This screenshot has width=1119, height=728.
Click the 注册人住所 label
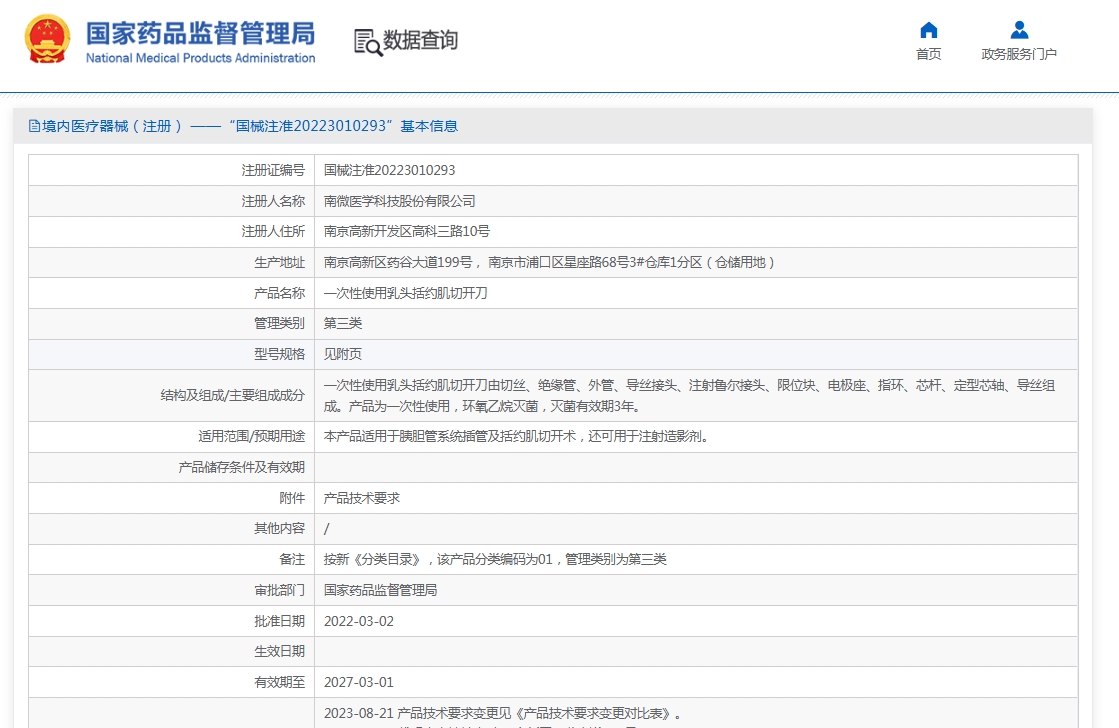click(x=273, y=231)
